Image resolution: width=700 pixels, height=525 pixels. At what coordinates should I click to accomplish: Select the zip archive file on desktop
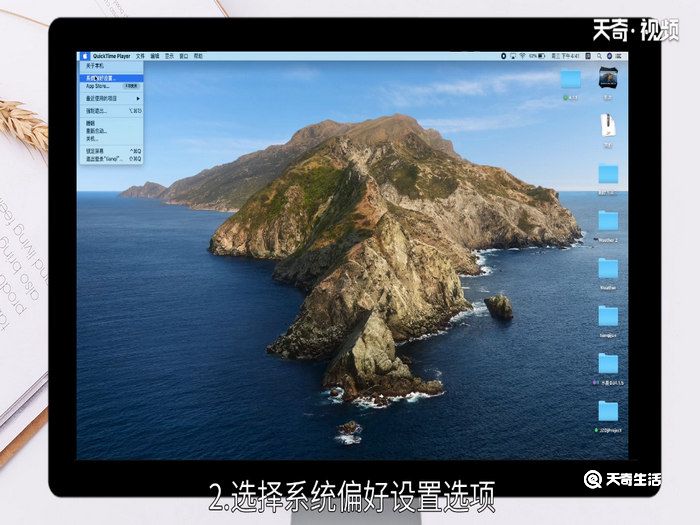coord(608,125)
